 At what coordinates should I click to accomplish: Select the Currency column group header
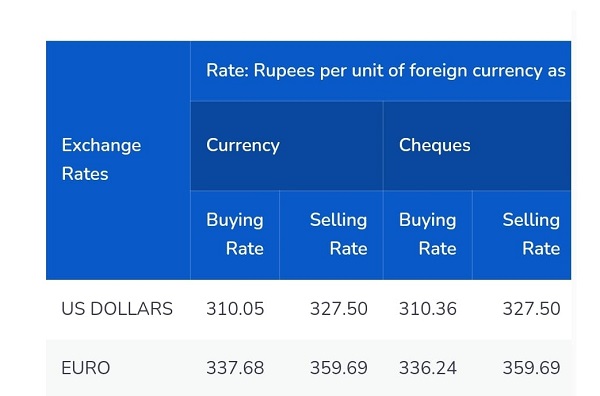(x=287, y=145)
